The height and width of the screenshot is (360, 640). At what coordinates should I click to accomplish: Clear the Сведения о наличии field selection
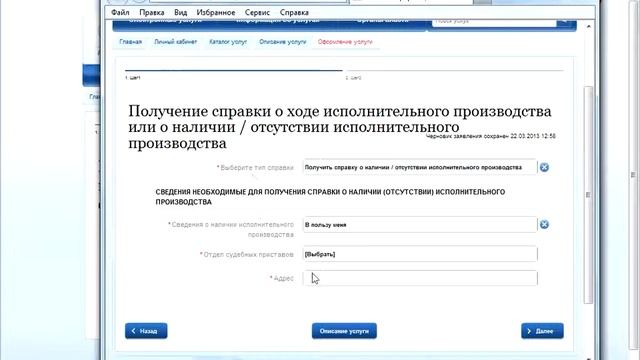[544, 224]
